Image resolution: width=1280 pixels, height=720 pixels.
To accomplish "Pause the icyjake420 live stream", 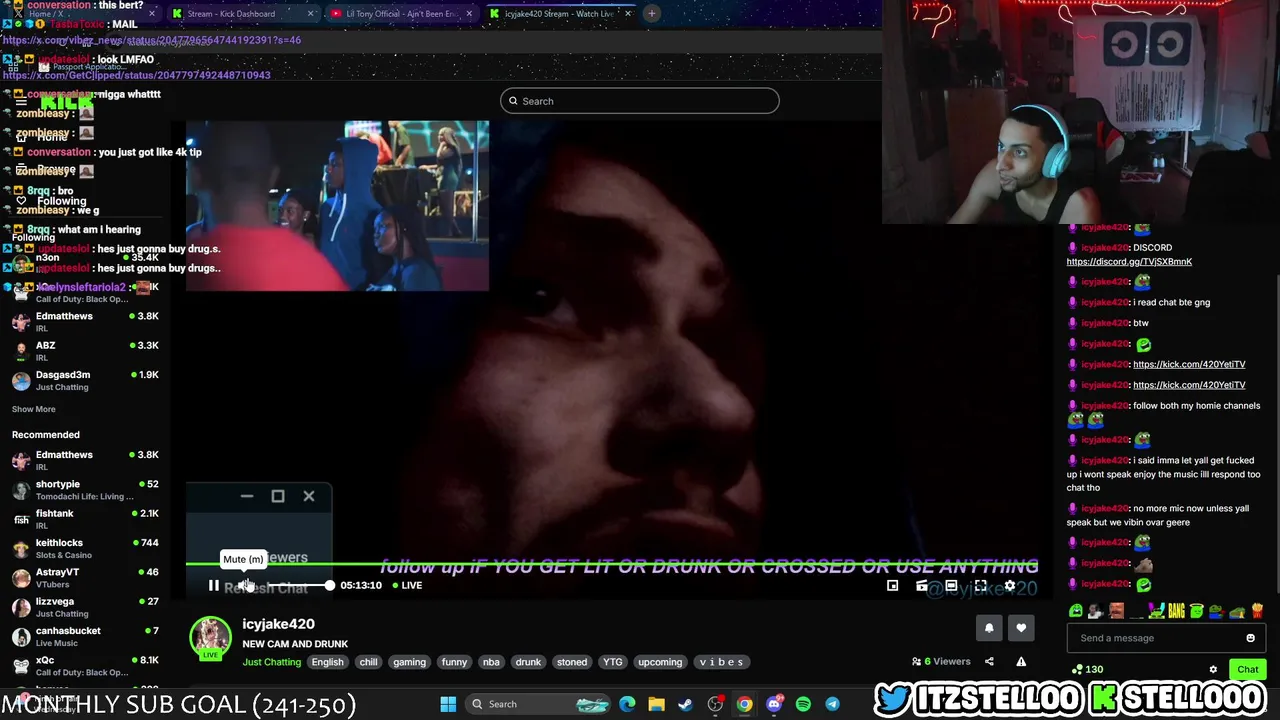I will [x=213, y=586].
